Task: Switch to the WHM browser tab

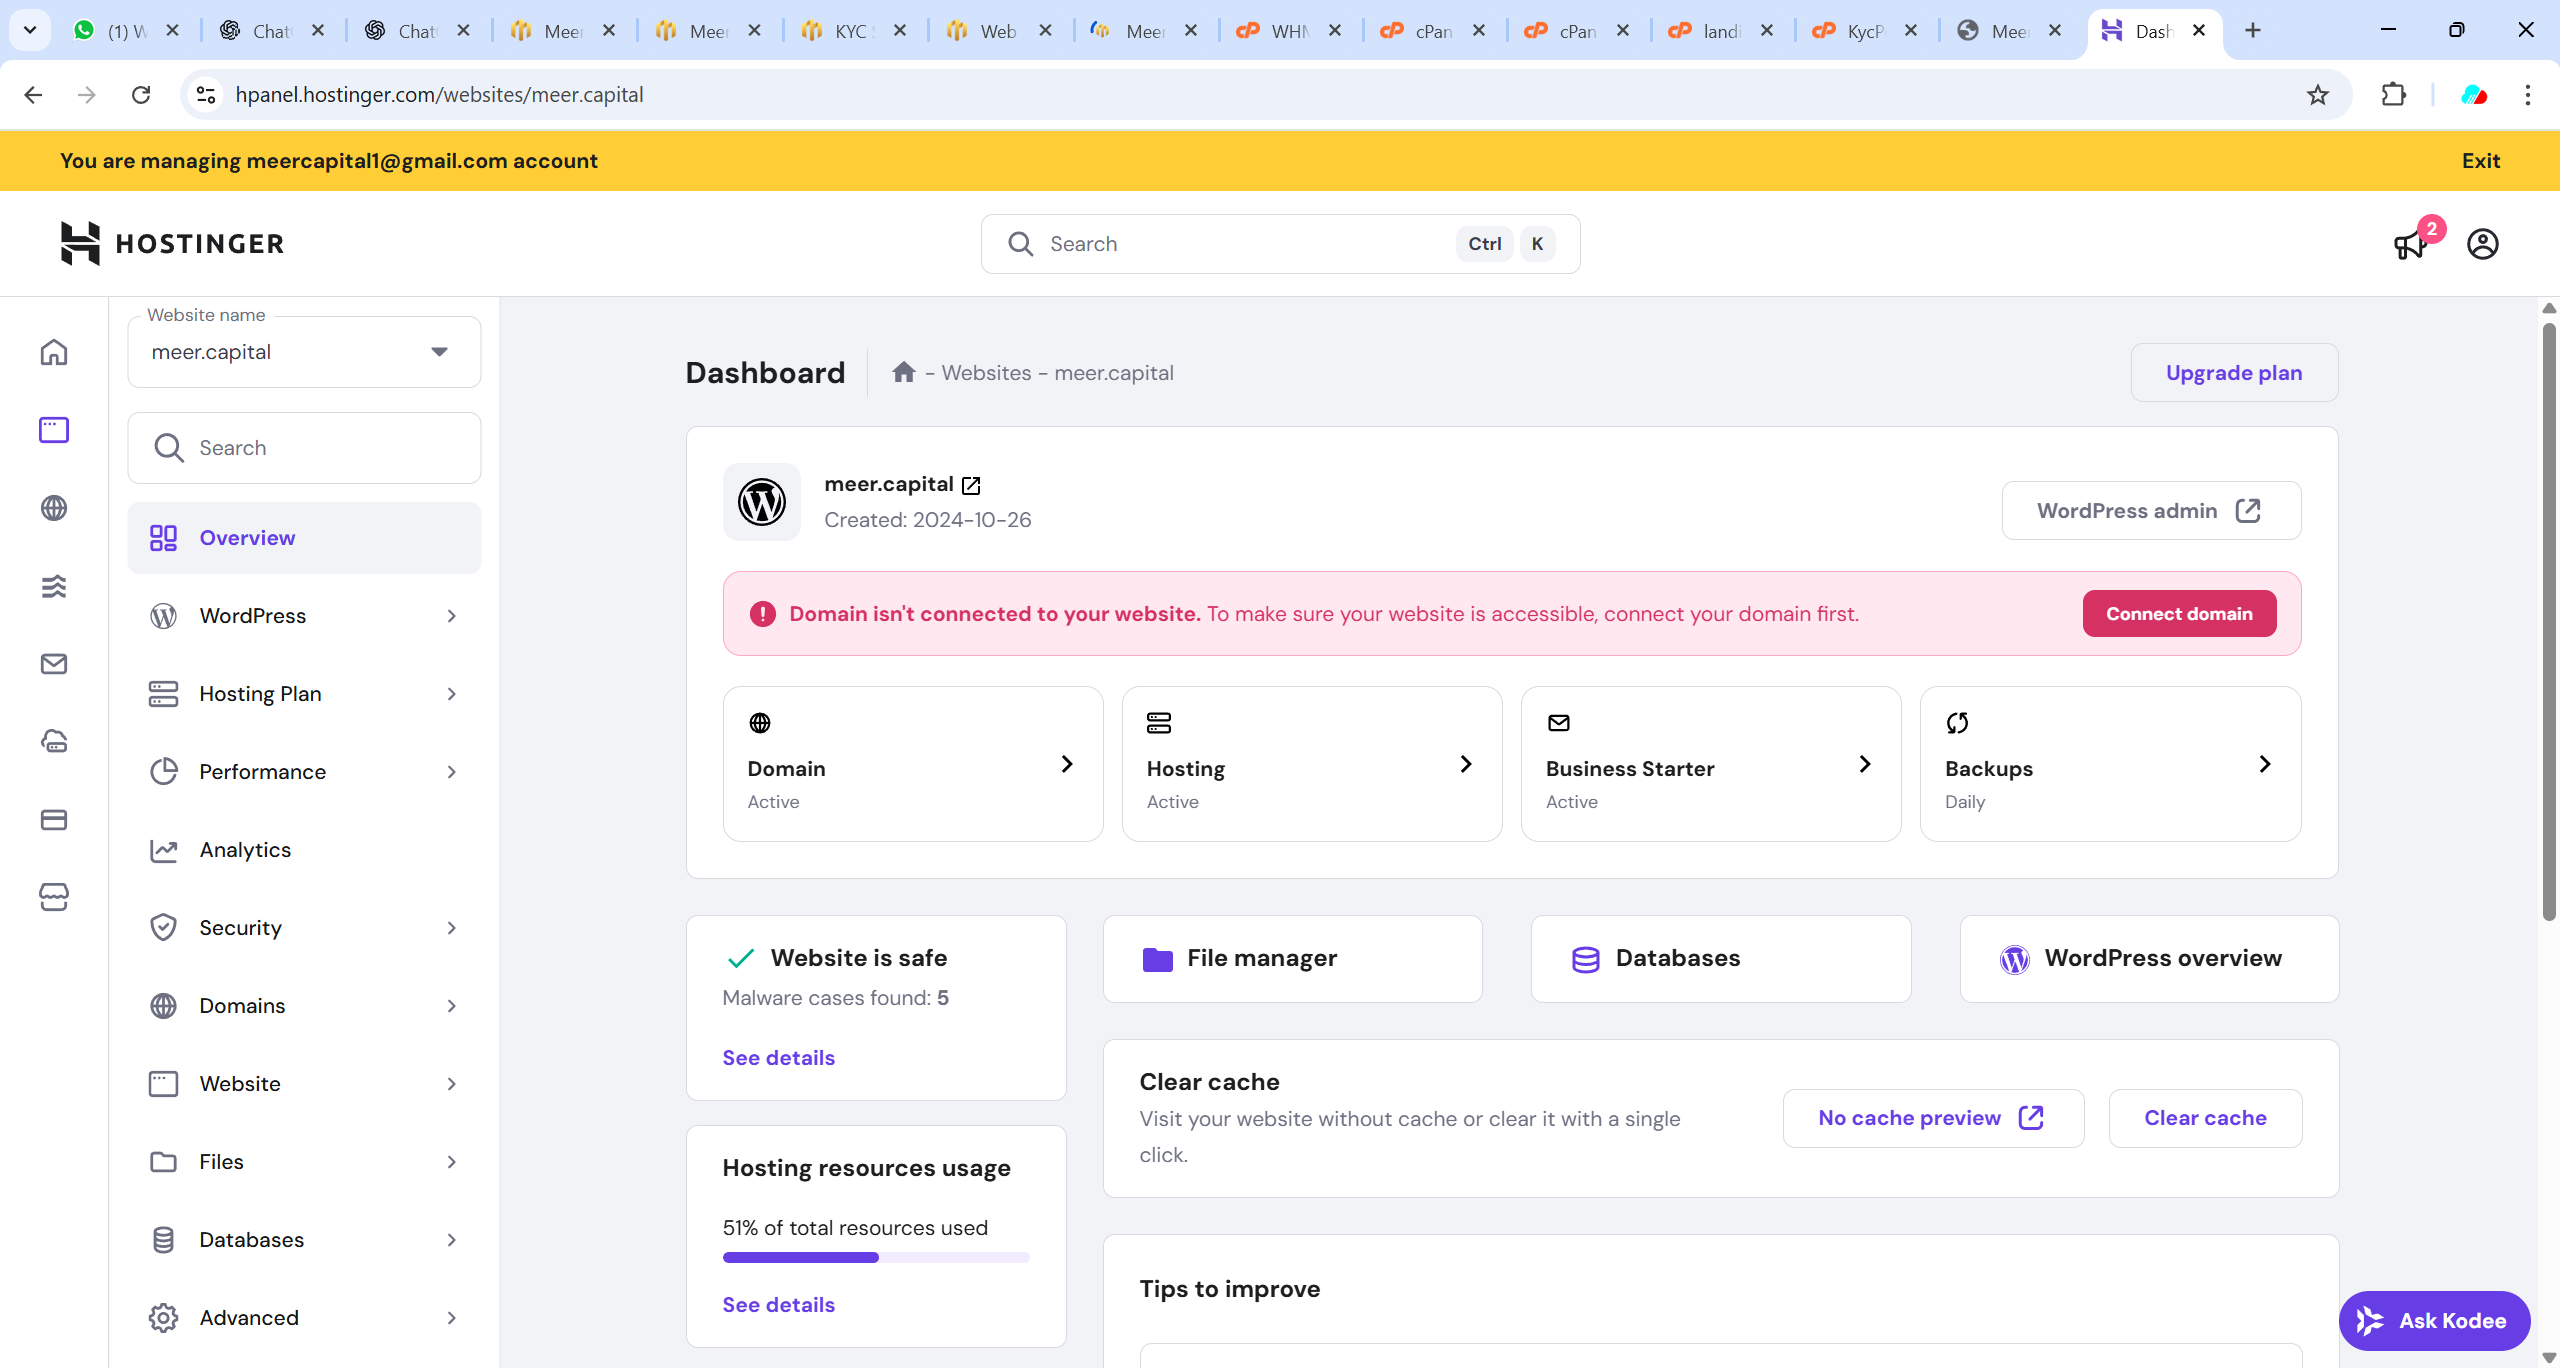Action: (x=1287, y=31)
